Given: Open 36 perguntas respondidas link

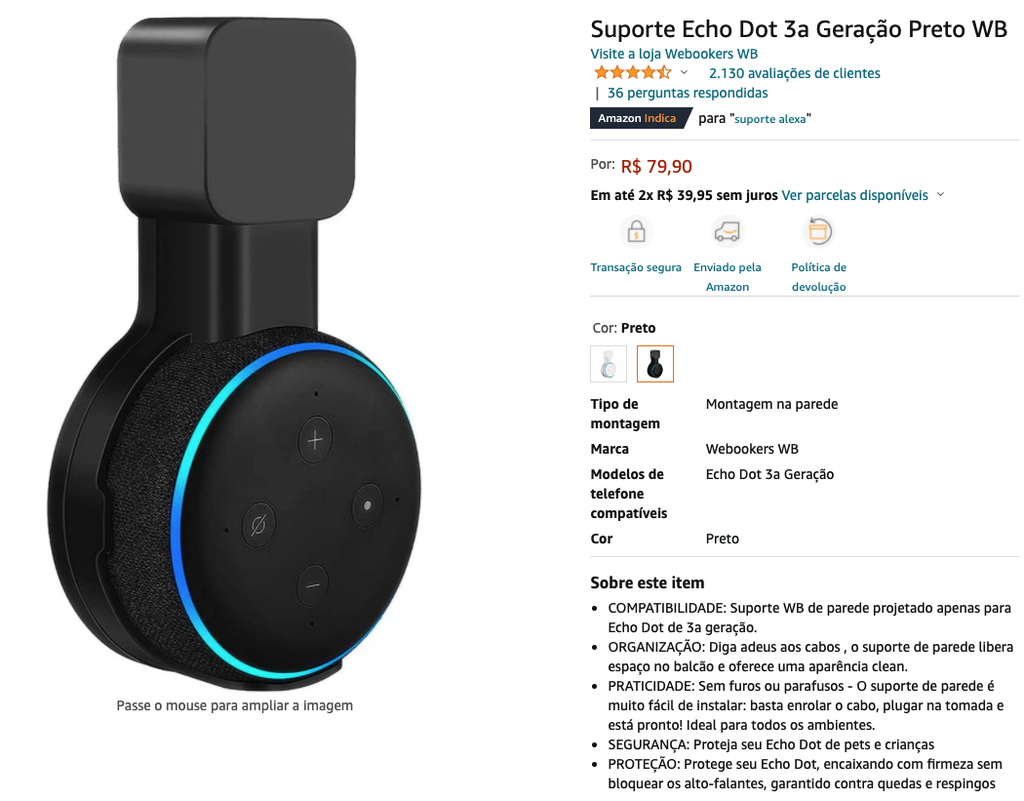Looking at the screenshot, I should pos(688,93).
